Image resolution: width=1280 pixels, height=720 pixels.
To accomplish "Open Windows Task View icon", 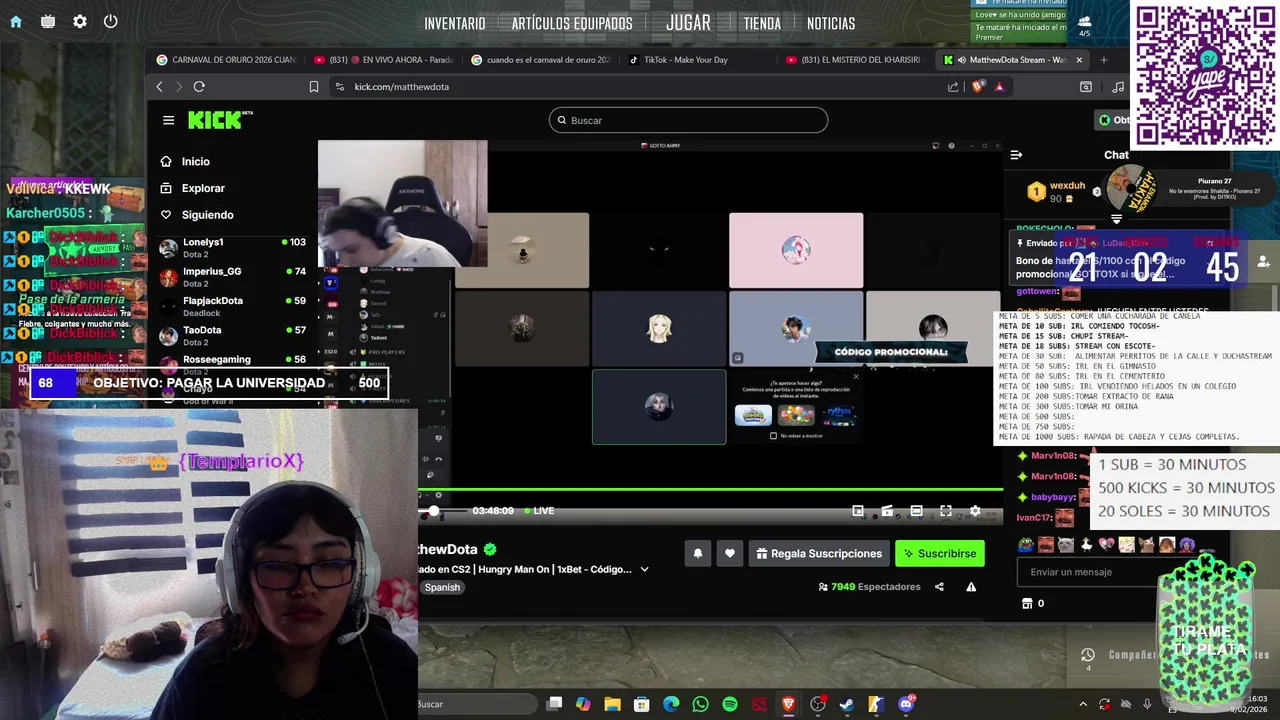I will click(x=555, y=704).
